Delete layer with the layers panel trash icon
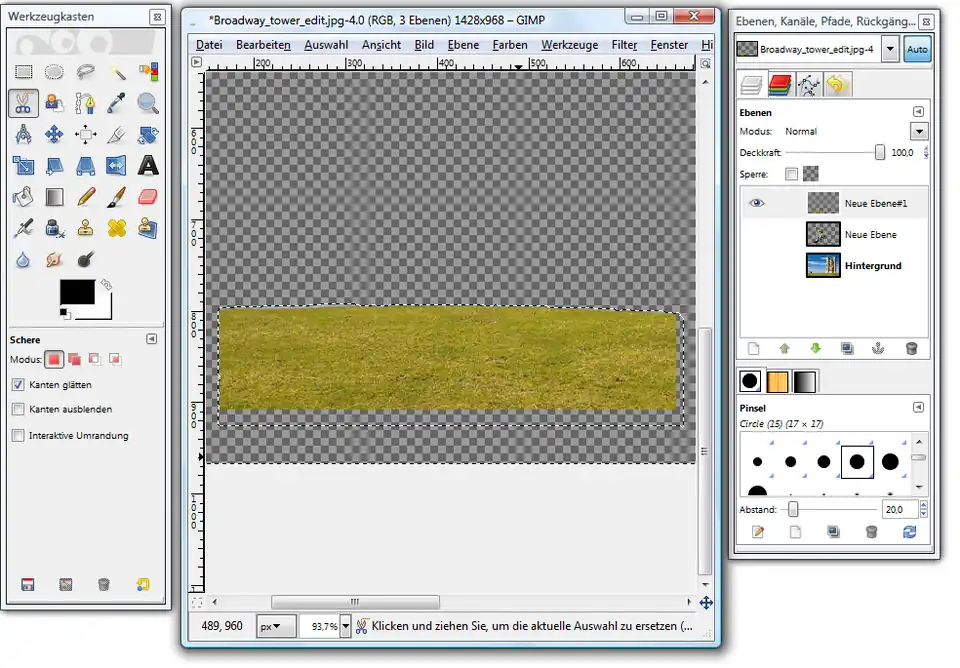Viewport: 960px width, 668px height. pos(911,348)
